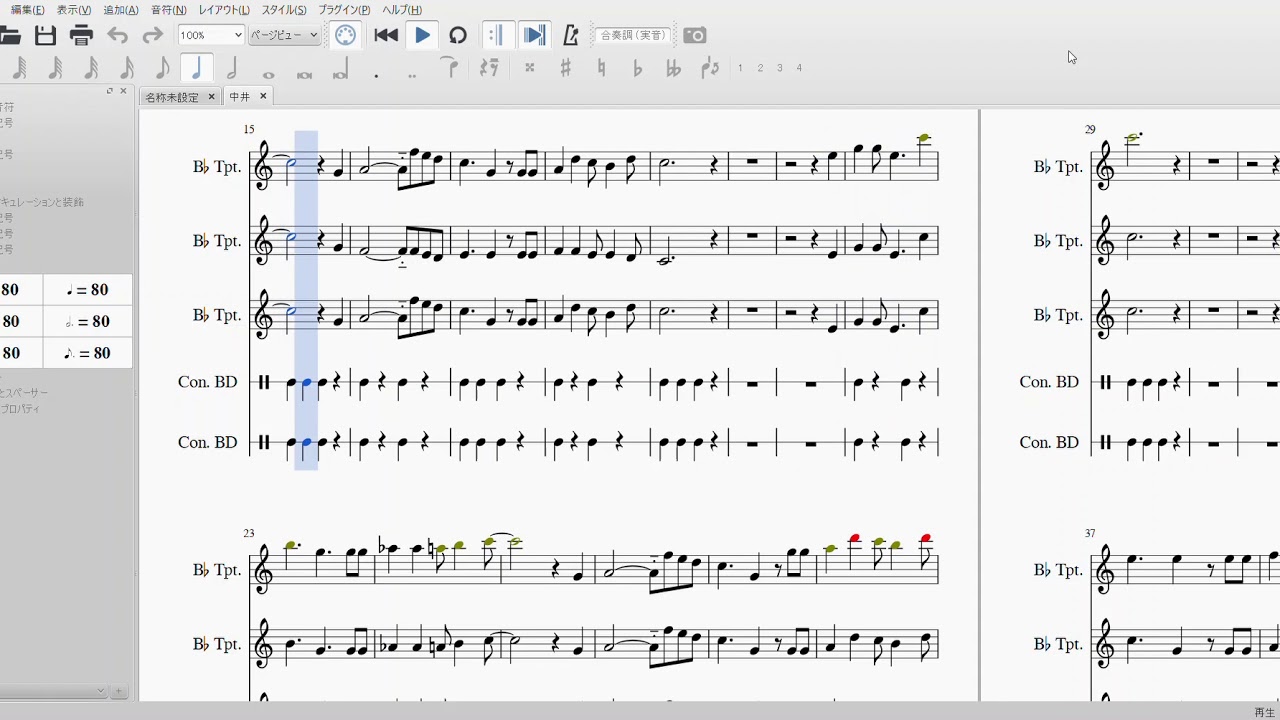Rewind playback to the start
Viewport: 1280px width, 720px height.
click(386, 36)
